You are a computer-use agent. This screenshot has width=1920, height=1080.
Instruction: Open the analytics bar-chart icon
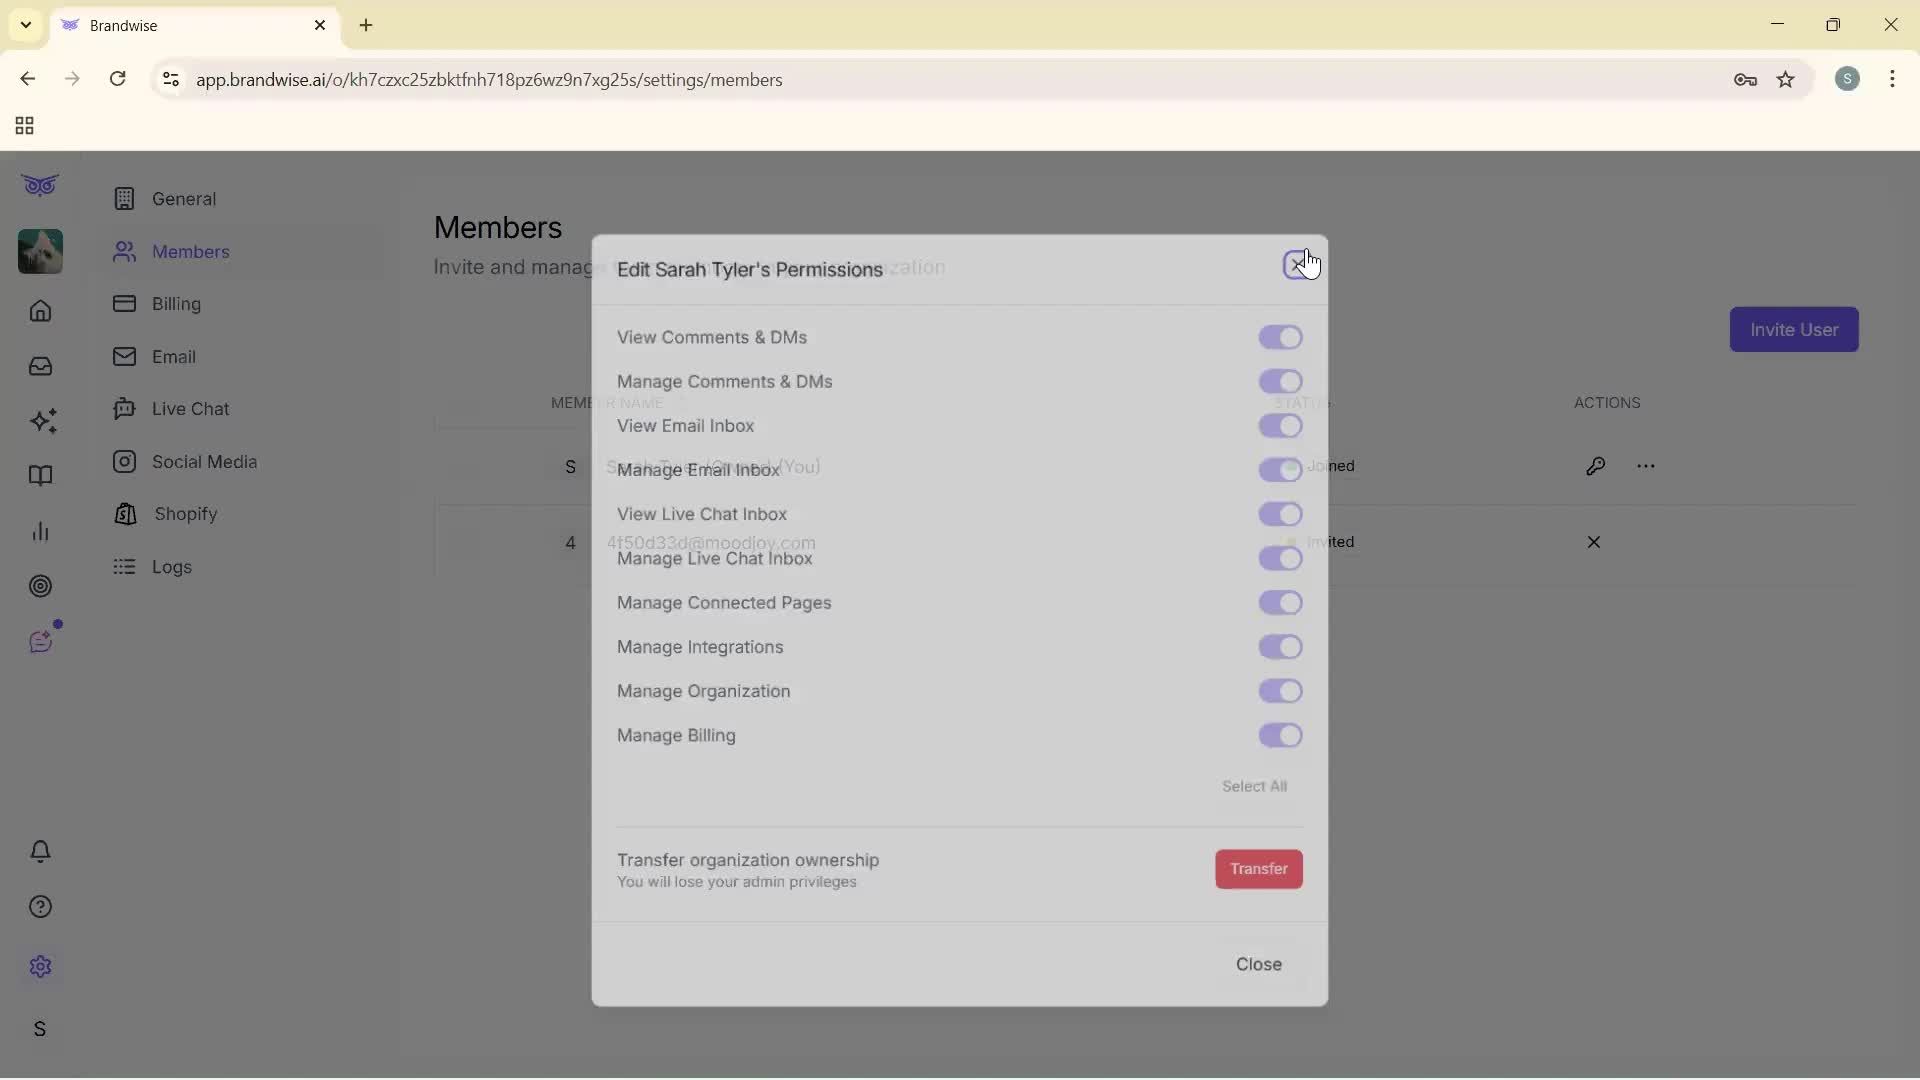click(x=40, y=531)
